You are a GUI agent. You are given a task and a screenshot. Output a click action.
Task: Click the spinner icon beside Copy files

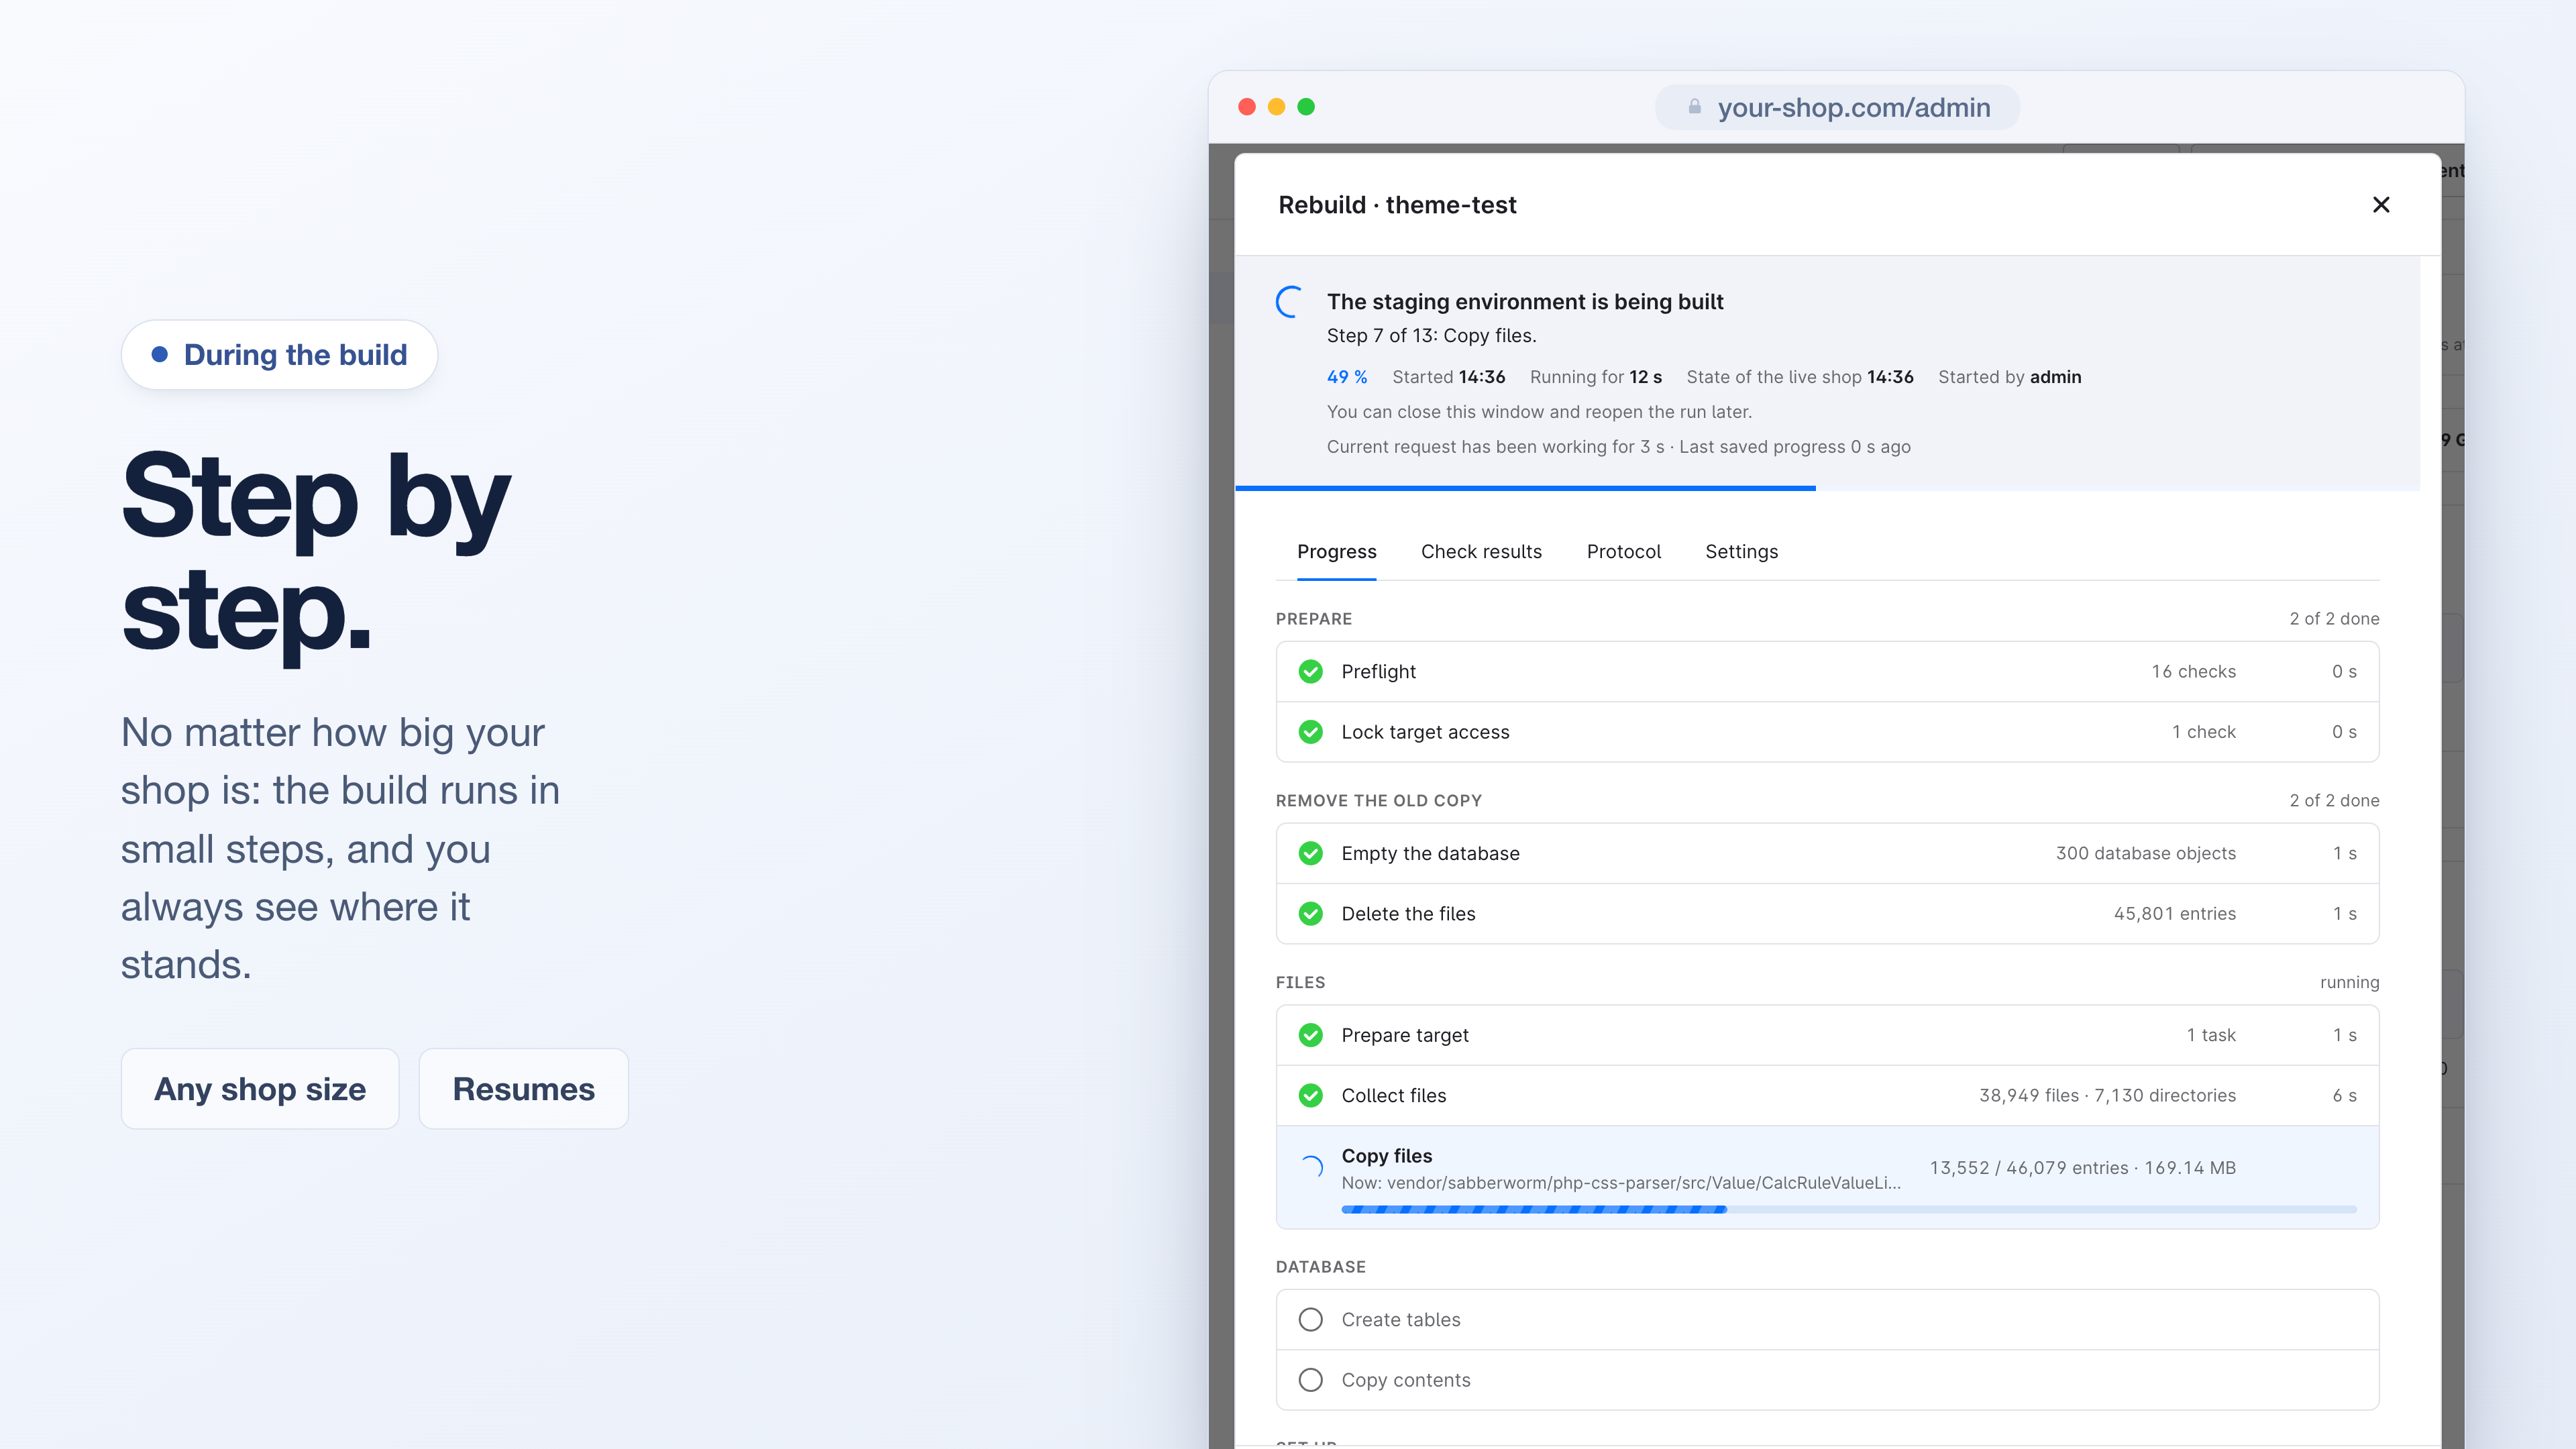[x=1311, y=1167]
